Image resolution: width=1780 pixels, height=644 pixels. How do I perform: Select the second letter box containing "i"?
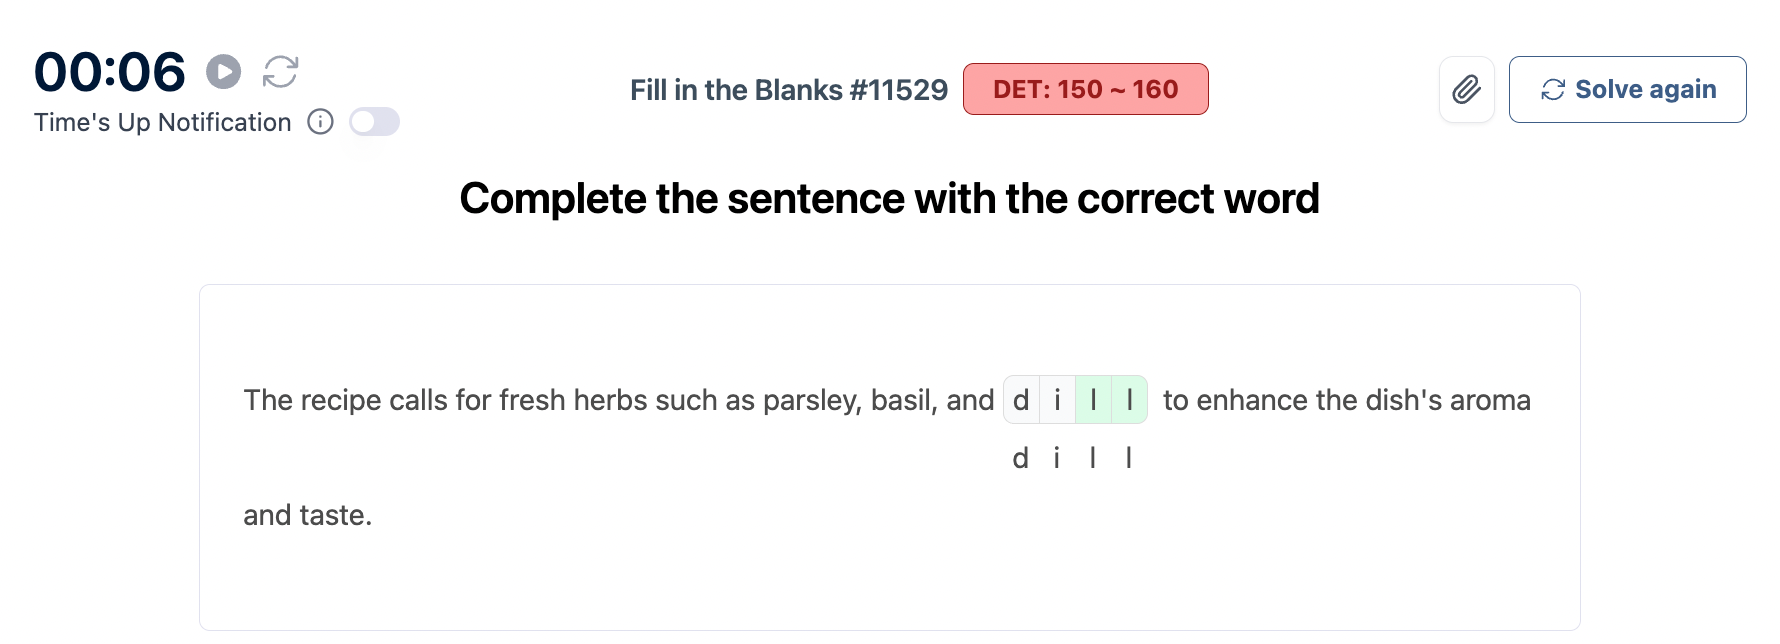1057,400
